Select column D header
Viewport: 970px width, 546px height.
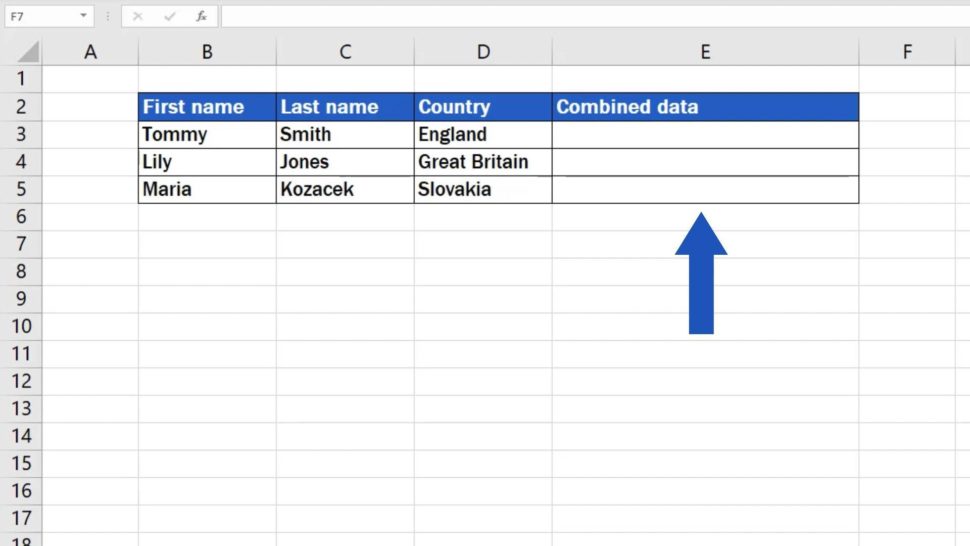(x=483, y=52)
